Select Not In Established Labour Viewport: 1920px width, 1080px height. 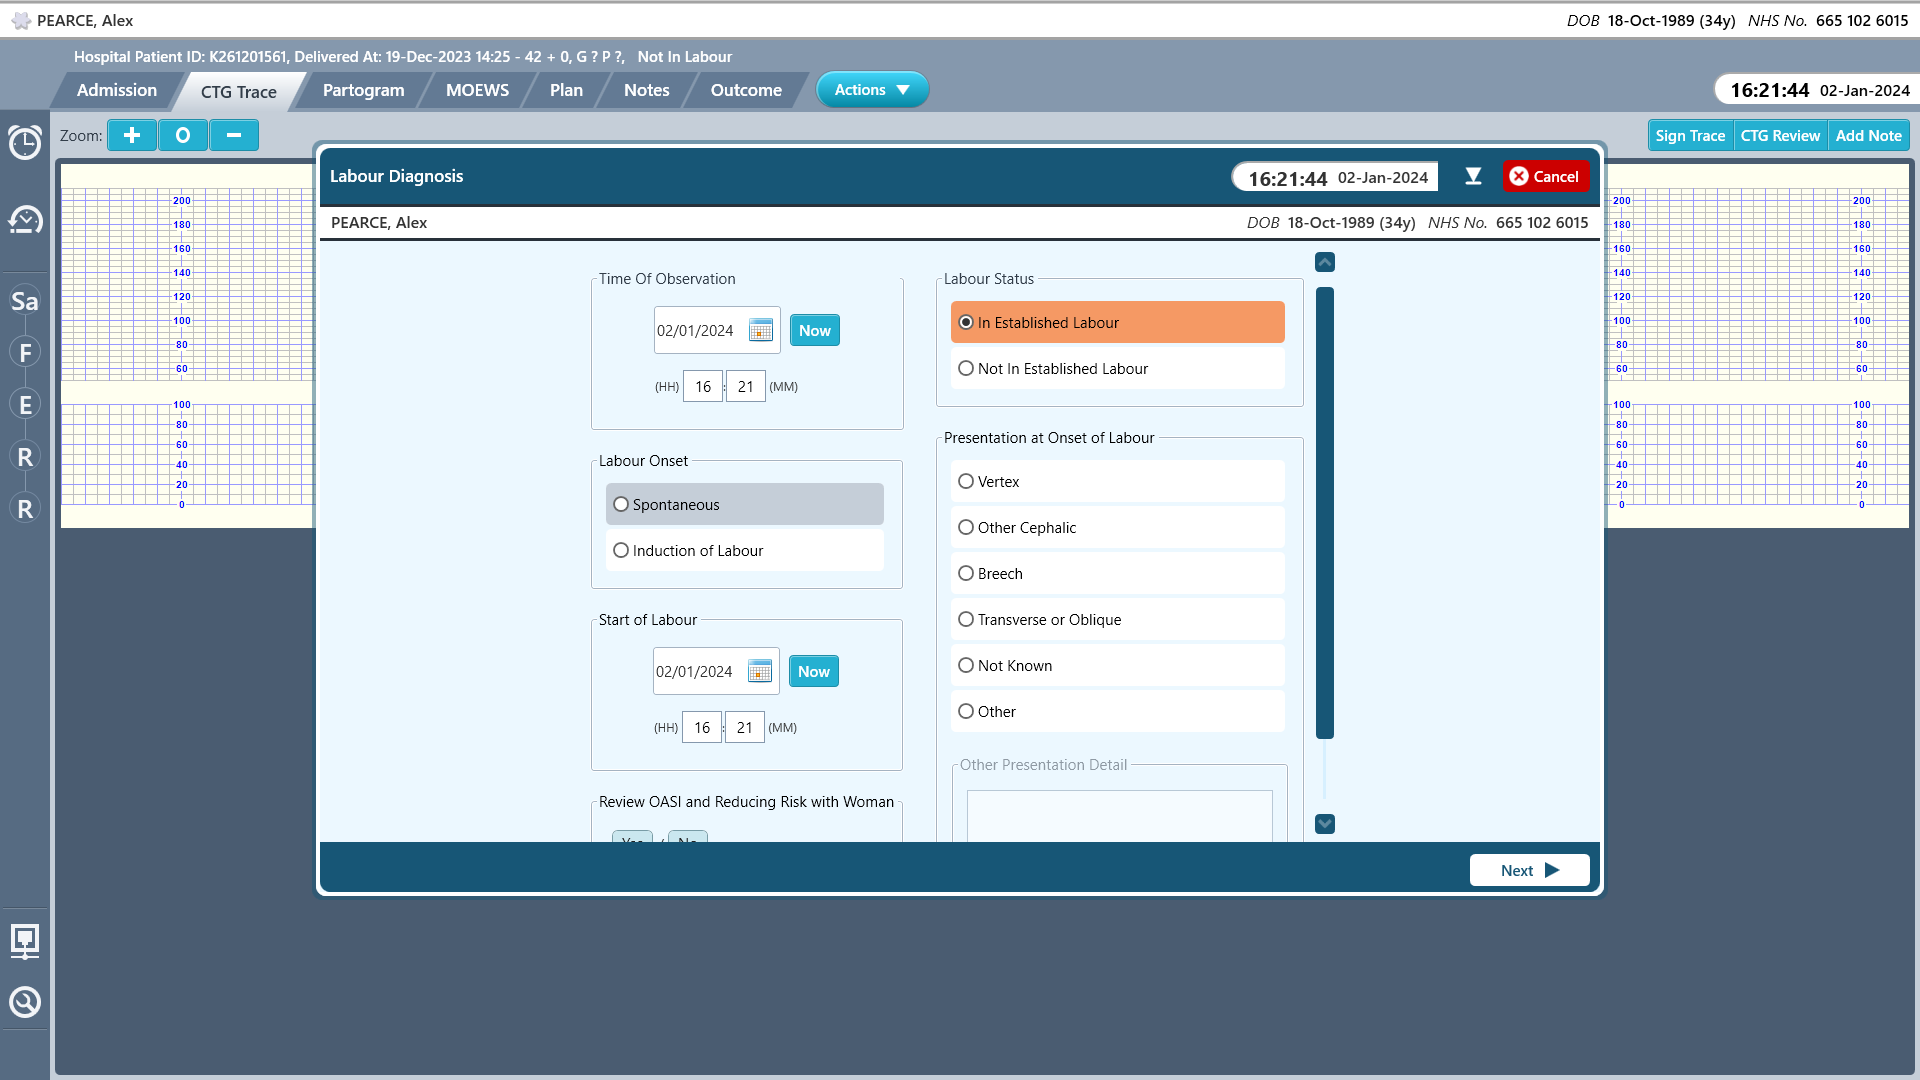1117,369
